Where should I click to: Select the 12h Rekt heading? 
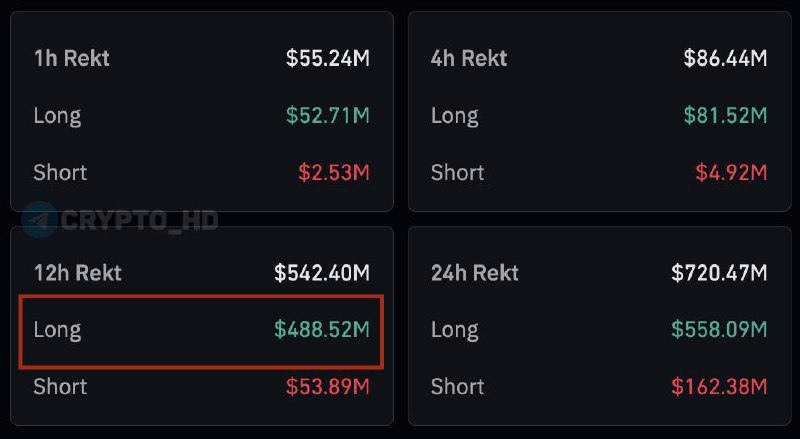pyautogui.click(x=78, y=273)
